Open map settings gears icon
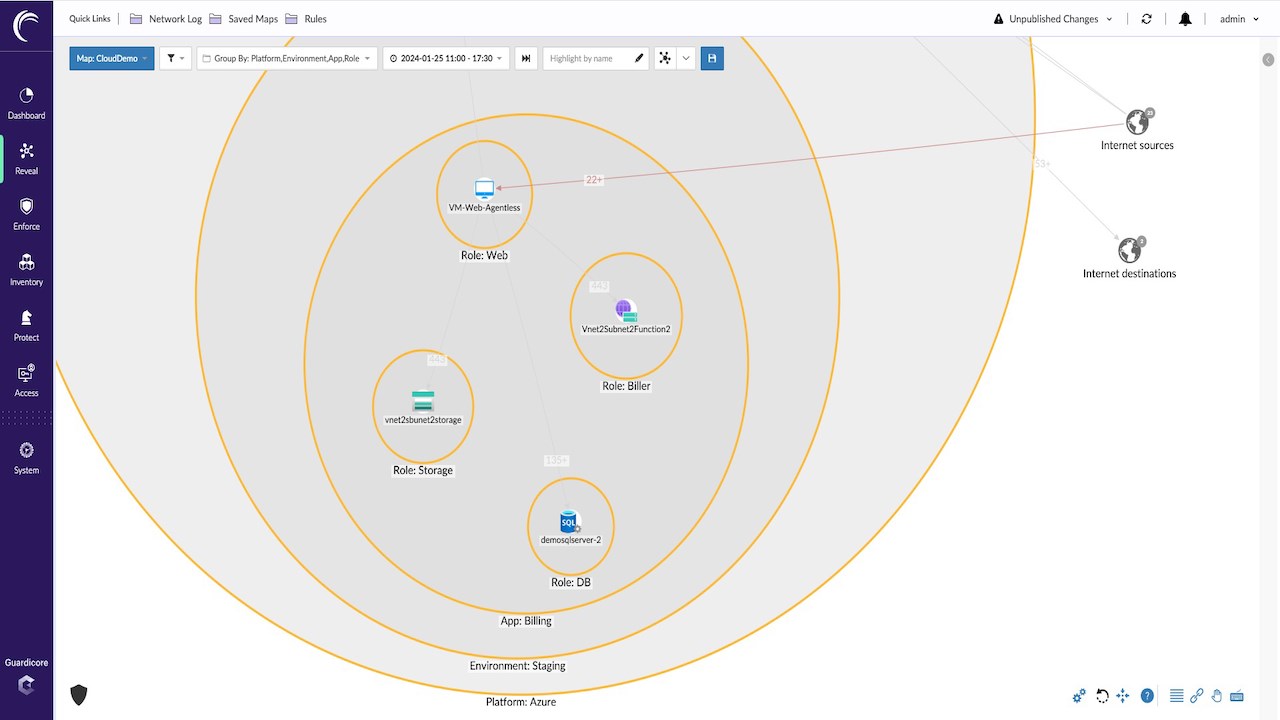Image resolution: width=1280 pixels, height=720 pixels. click(x=1079, y=696)
